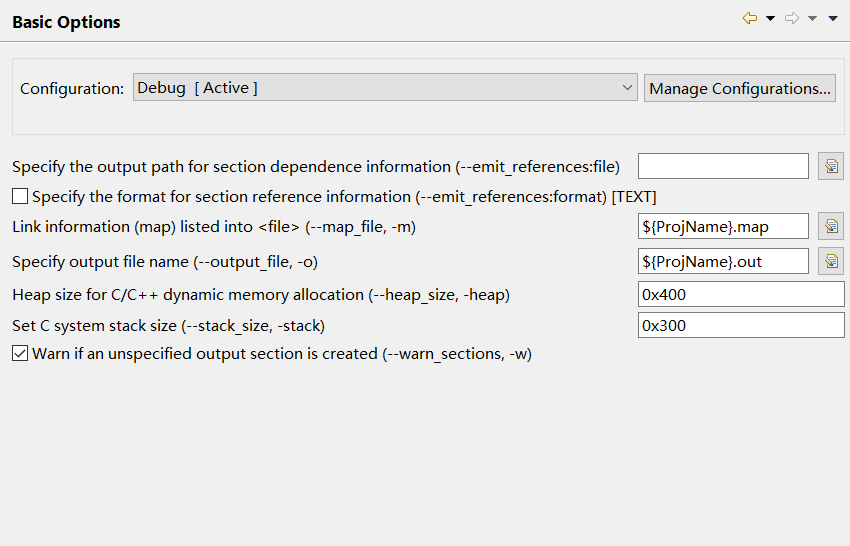Click the back navigation arrow icon
850x546 pixels.
click(x=749, y=18)
